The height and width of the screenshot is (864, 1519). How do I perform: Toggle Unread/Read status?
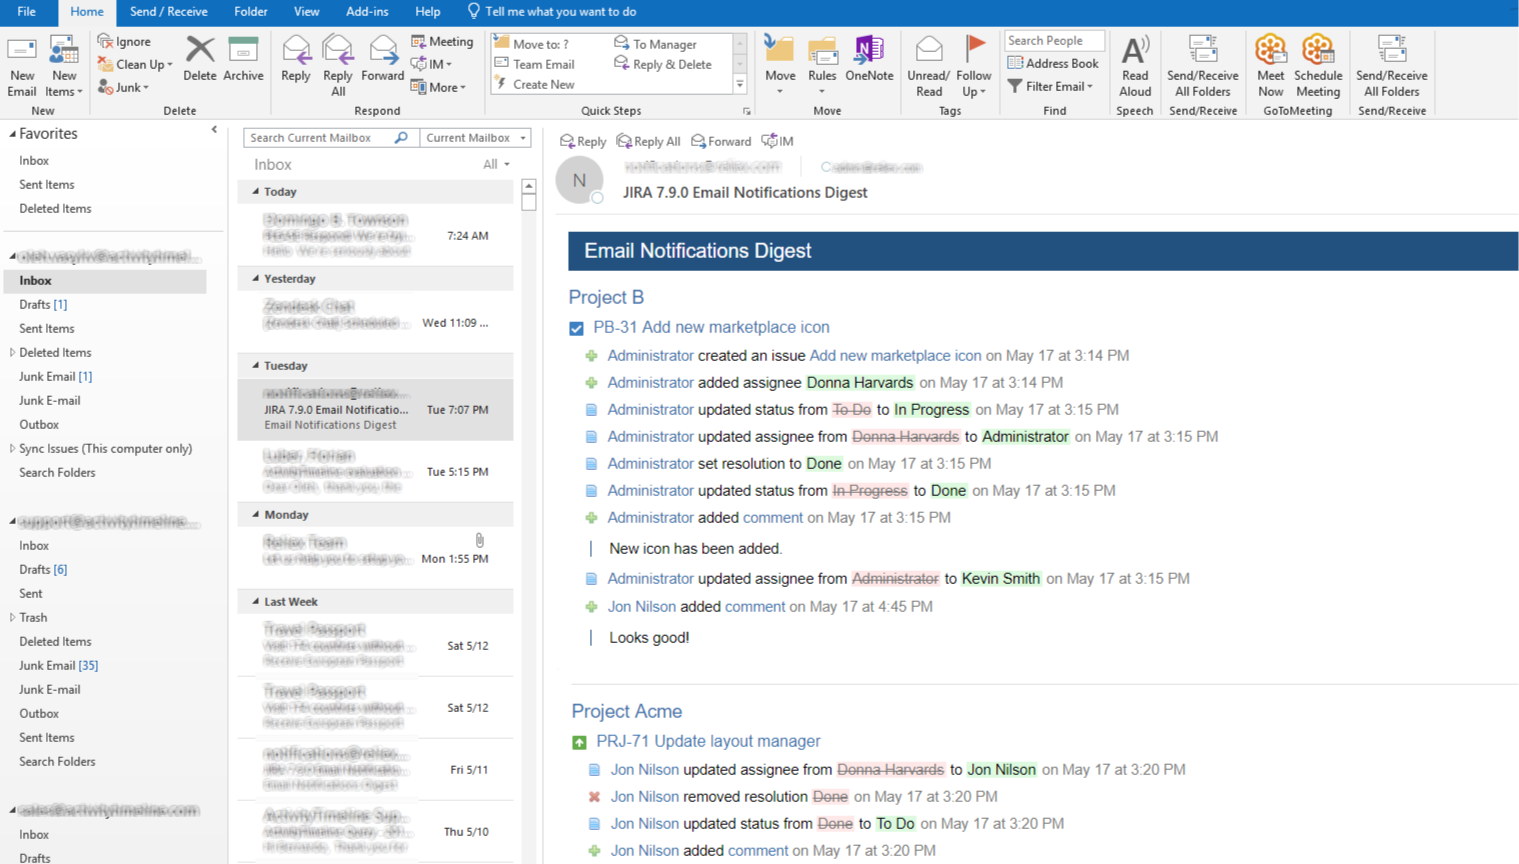[x=929, y=66]
